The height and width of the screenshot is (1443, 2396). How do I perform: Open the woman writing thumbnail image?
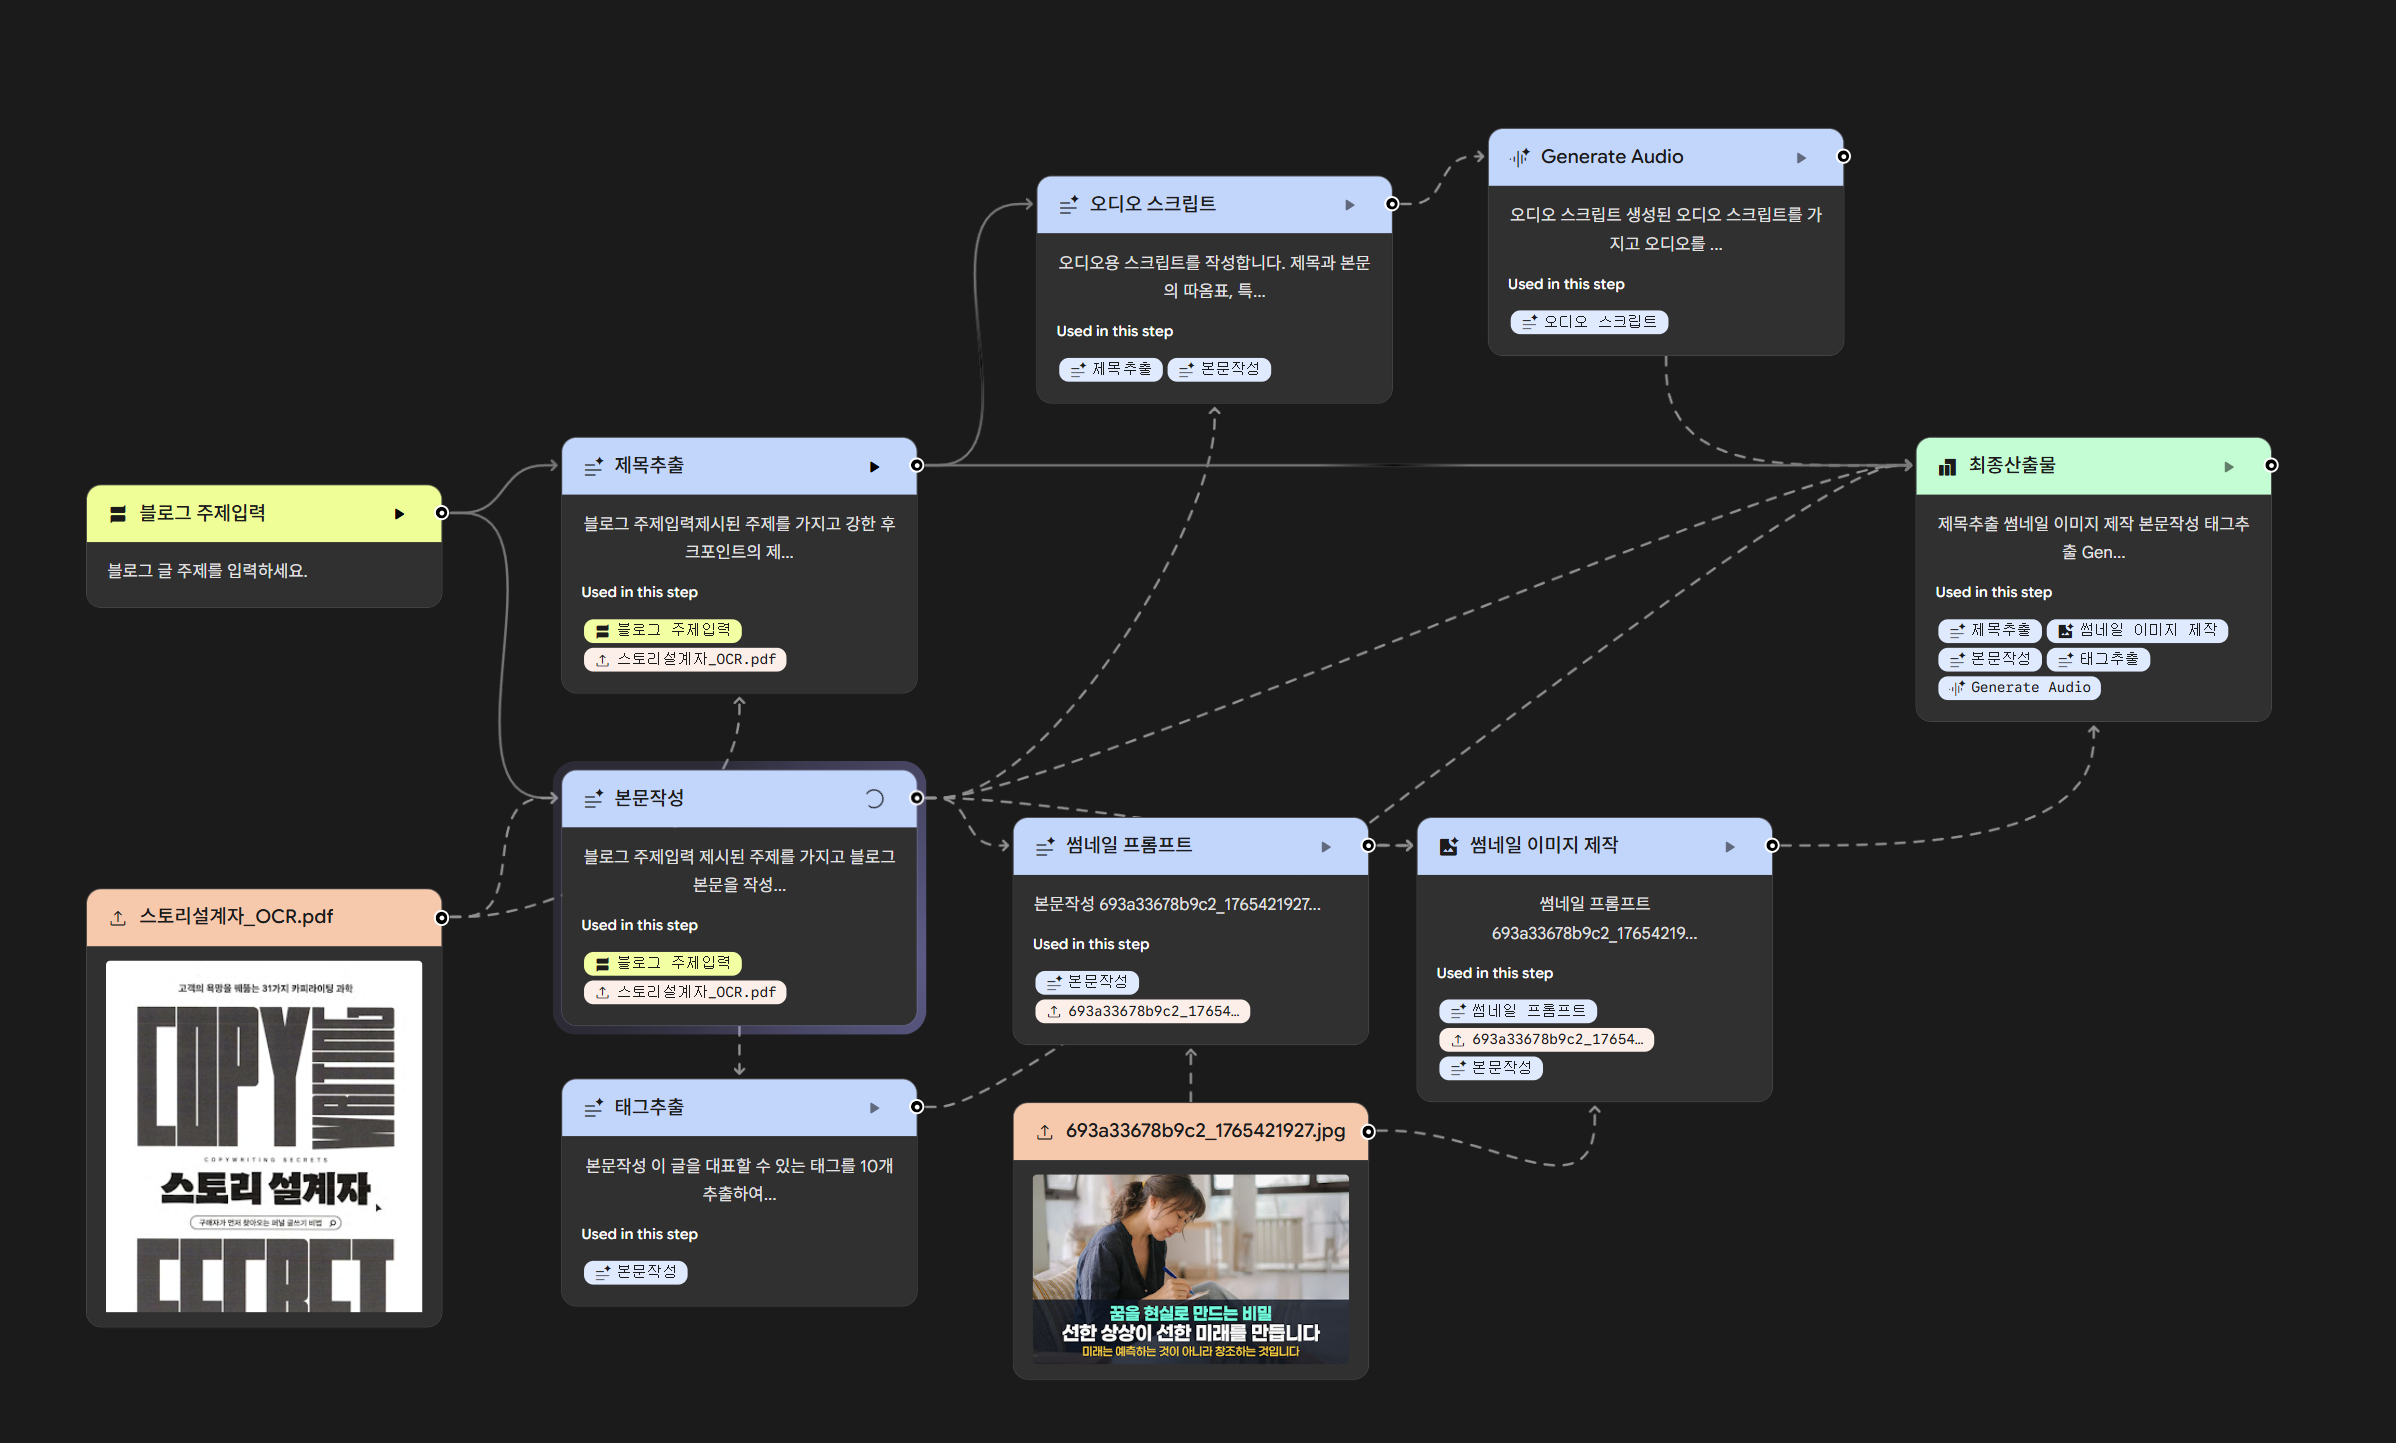click(1190, 1268)
